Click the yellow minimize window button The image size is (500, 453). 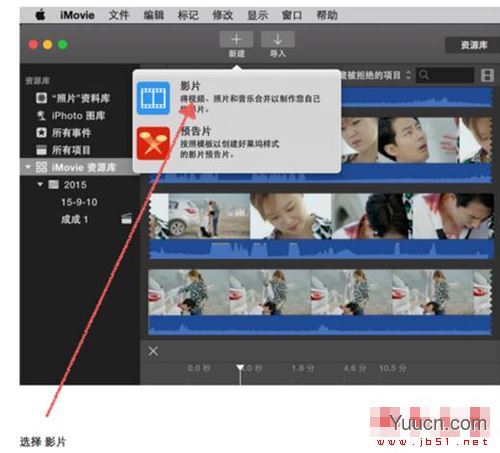click(48, 44)
